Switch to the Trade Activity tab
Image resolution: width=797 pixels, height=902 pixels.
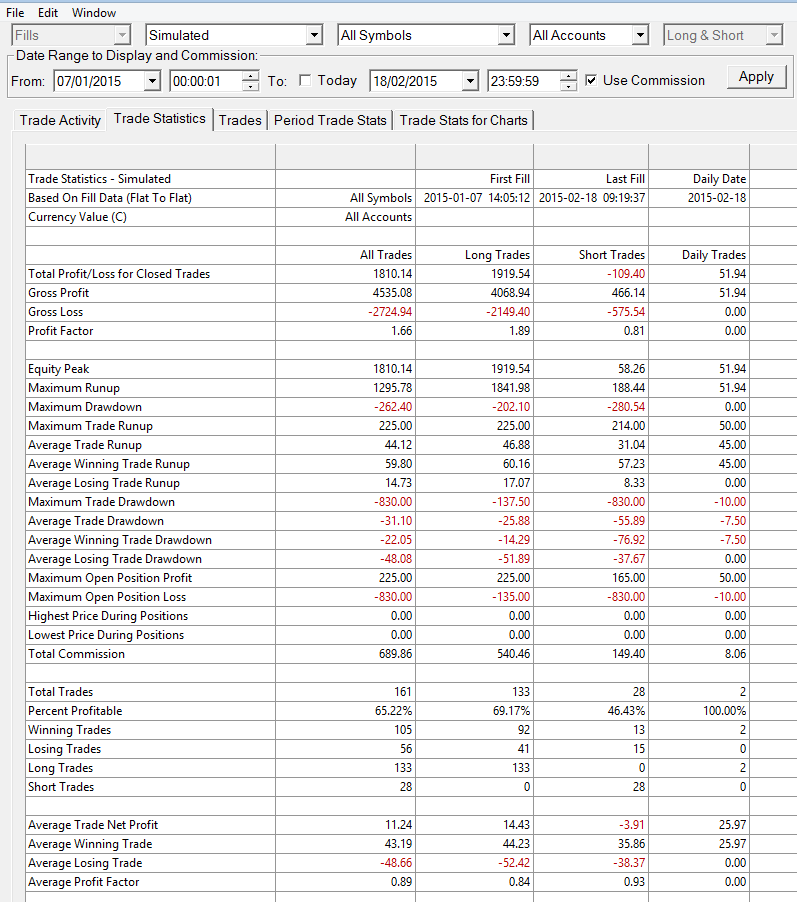pos(60,120)
